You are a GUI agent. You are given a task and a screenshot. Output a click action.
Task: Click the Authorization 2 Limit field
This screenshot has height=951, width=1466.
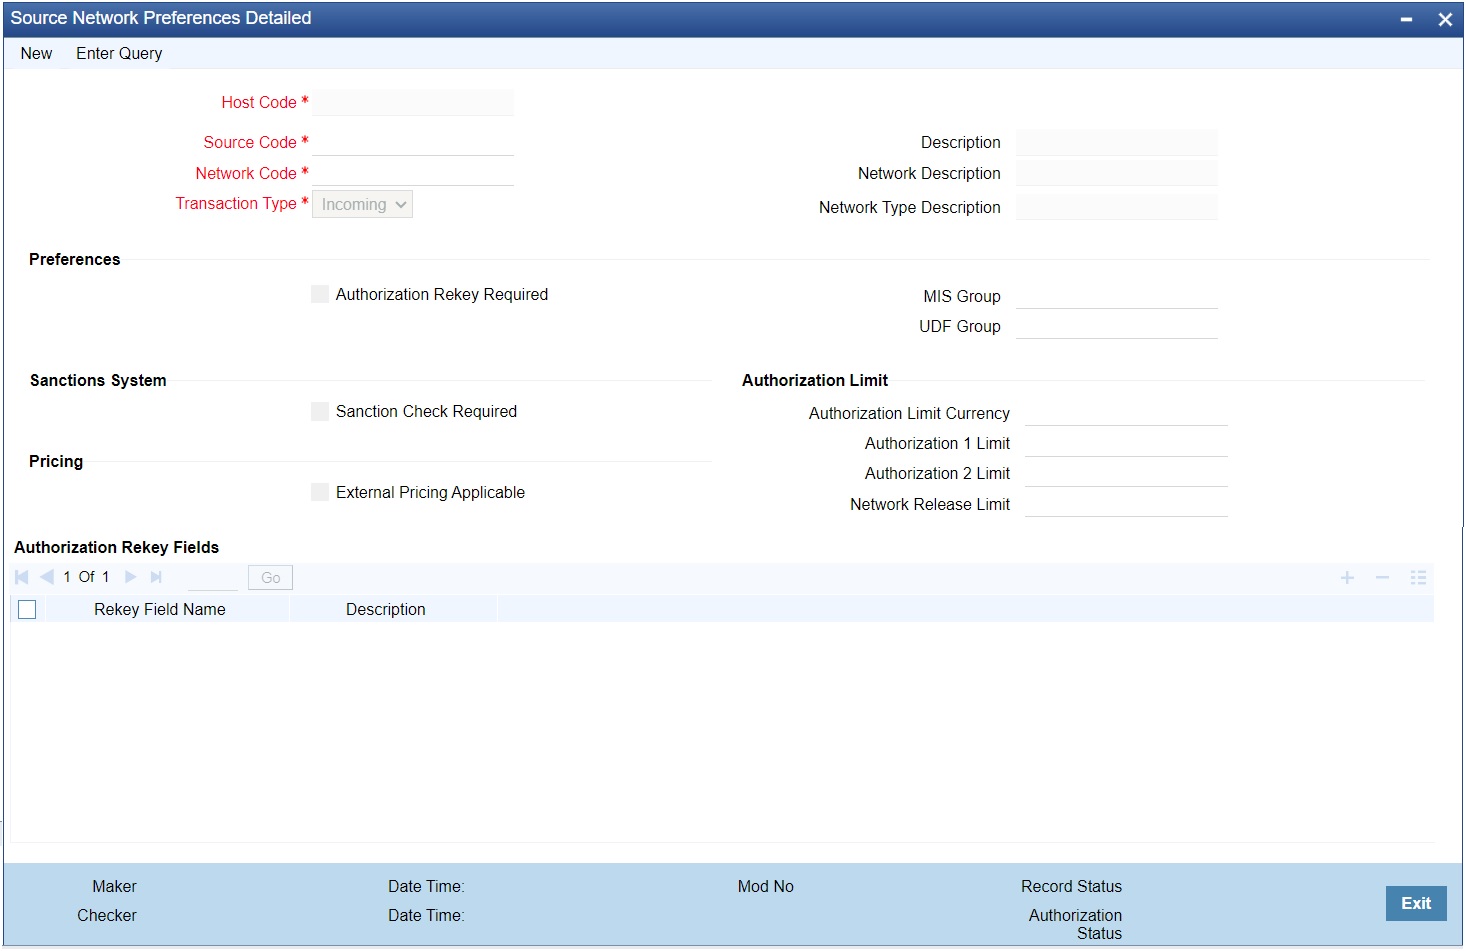coord(1126,473)
